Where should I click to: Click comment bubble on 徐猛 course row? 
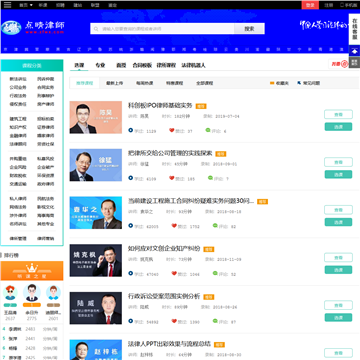[x=210, y=178]
